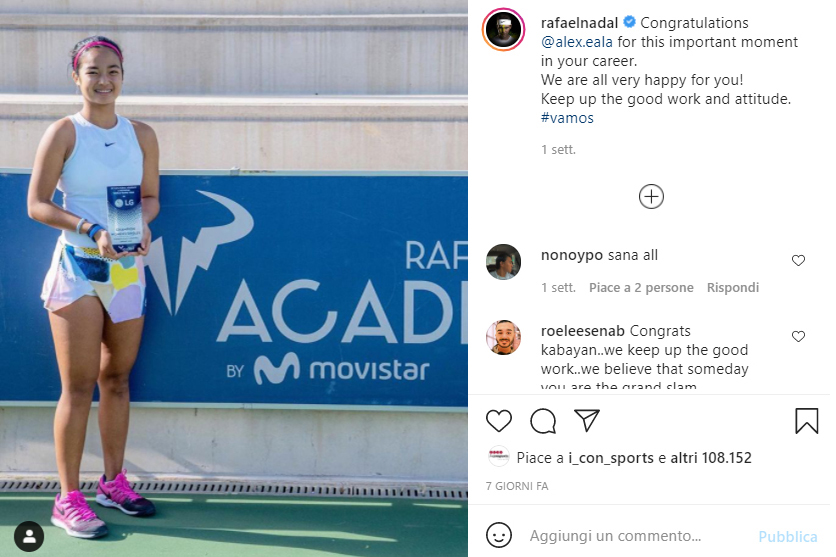Viewport: 836px width, 557px height.
Task: View the list of 108.152 other likes
Action: point(711,458)
